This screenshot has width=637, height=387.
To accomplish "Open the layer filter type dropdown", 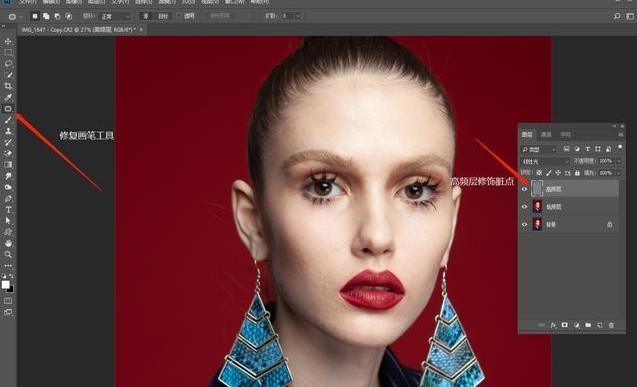I will click(539, 149).
